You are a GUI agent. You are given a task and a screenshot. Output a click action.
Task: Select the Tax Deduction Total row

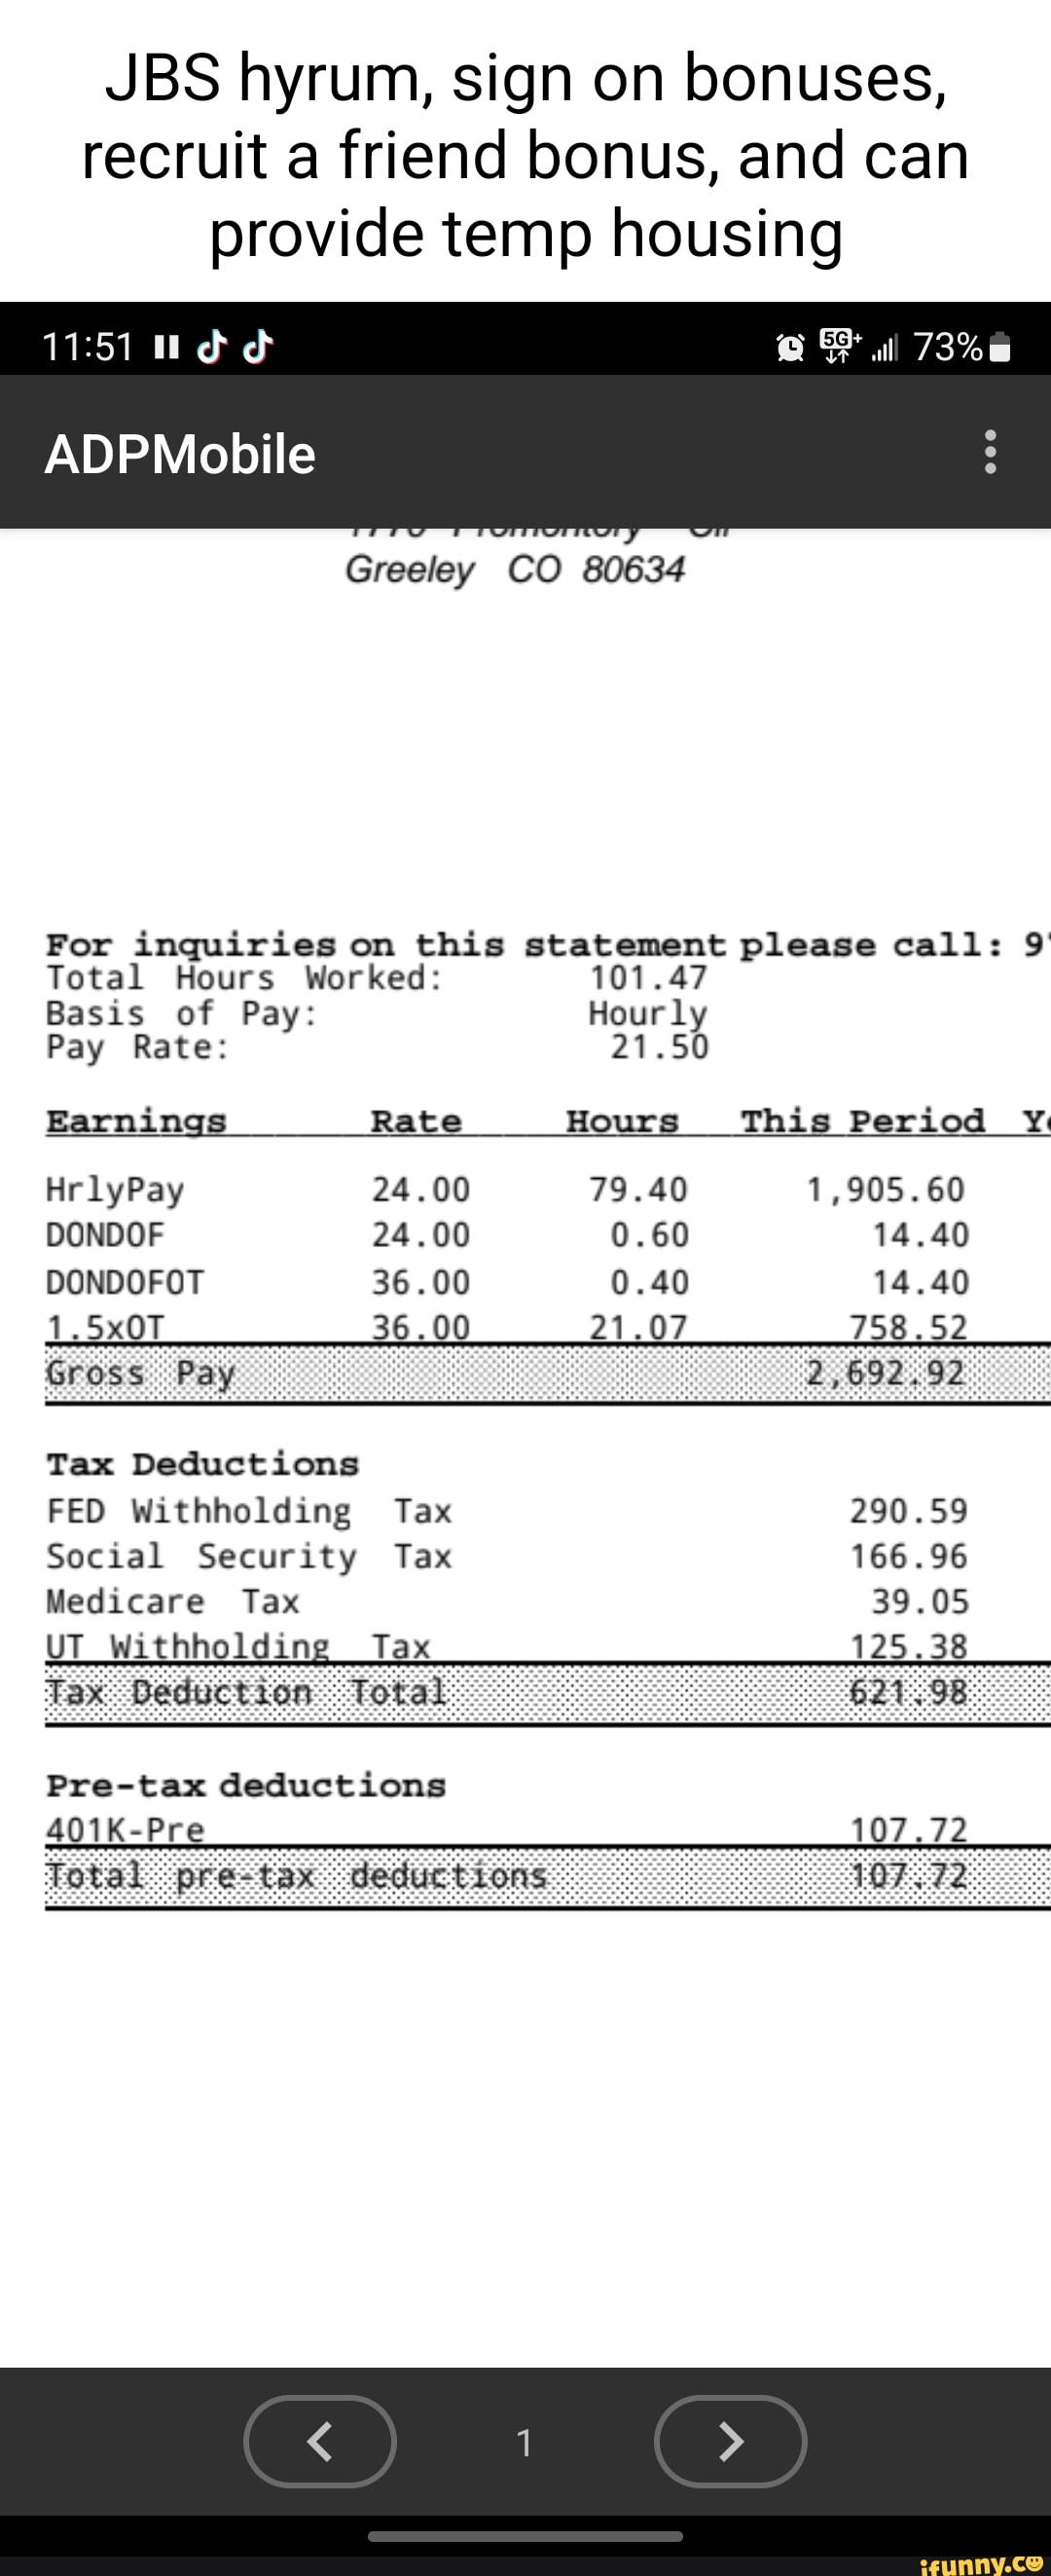(546, 1693)
